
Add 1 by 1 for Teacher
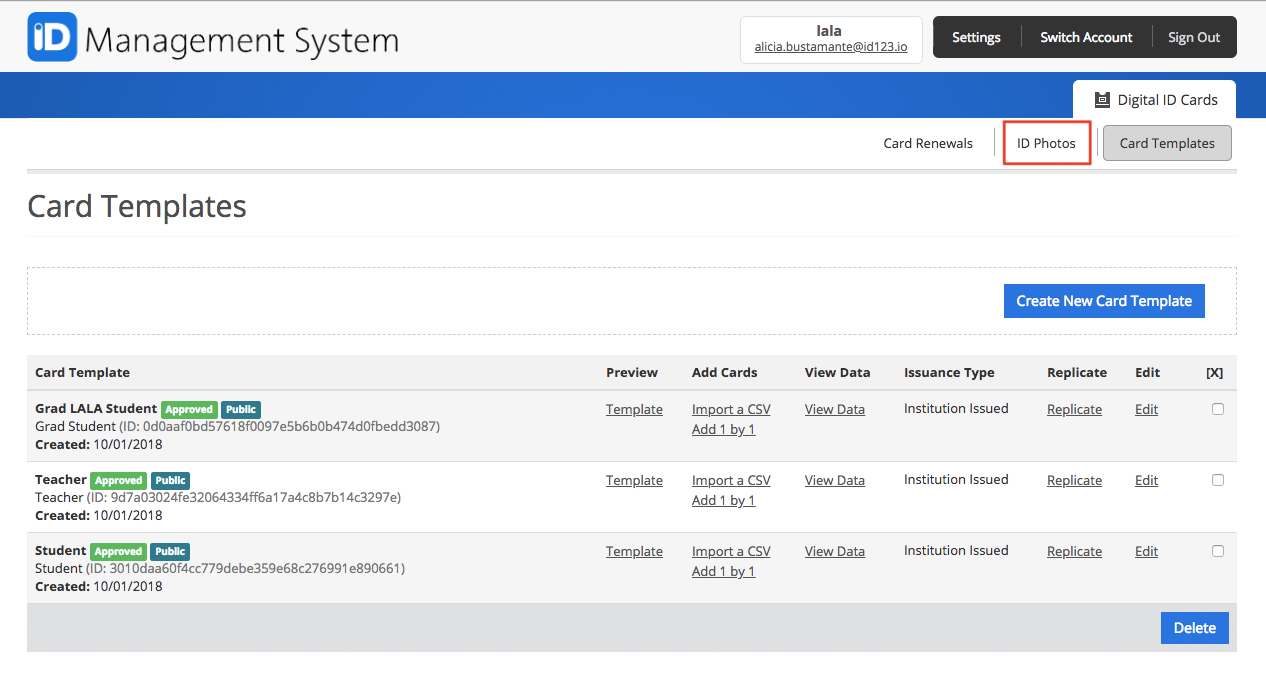723,500
